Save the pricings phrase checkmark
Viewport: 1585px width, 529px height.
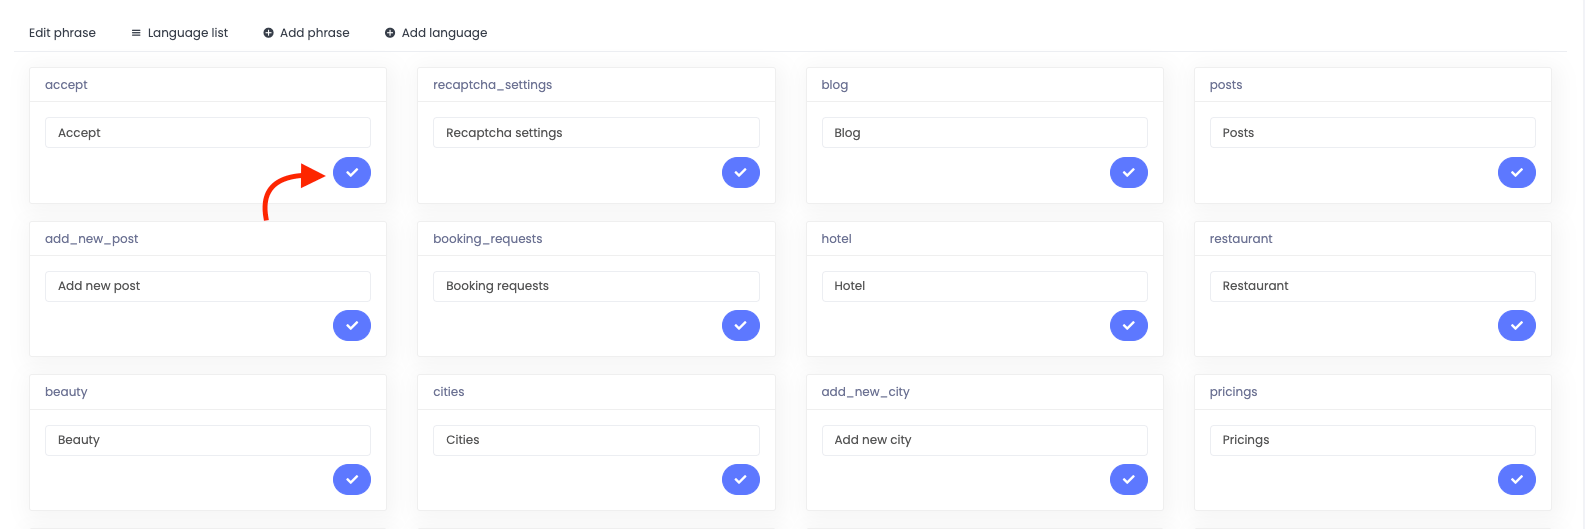pyautogui.click(x=1517, y=480)
